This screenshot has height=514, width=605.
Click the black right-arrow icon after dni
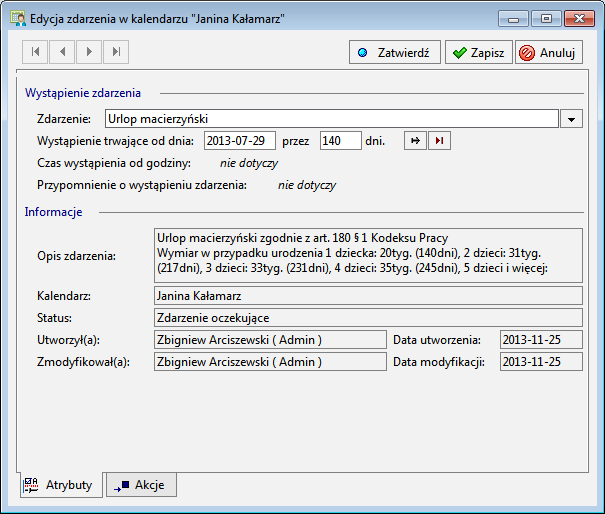click(x=415, y=140)
